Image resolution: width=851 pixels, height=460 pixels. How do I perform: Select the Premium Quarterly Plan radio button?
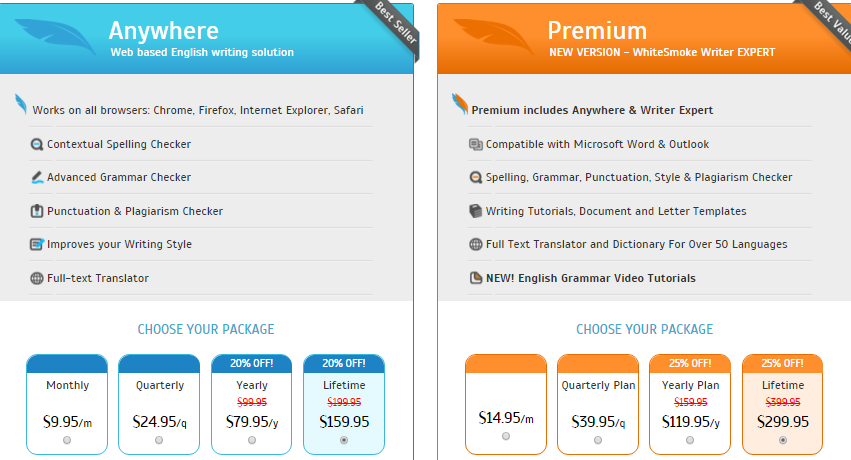click(x=598, y=439)
